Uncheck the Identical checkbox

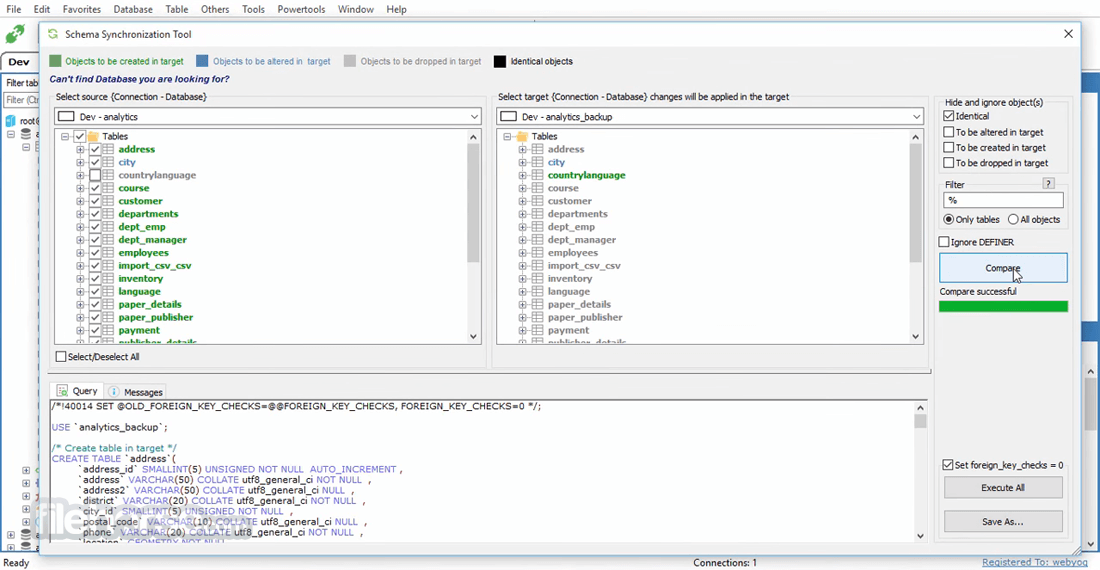click(948, 116)
